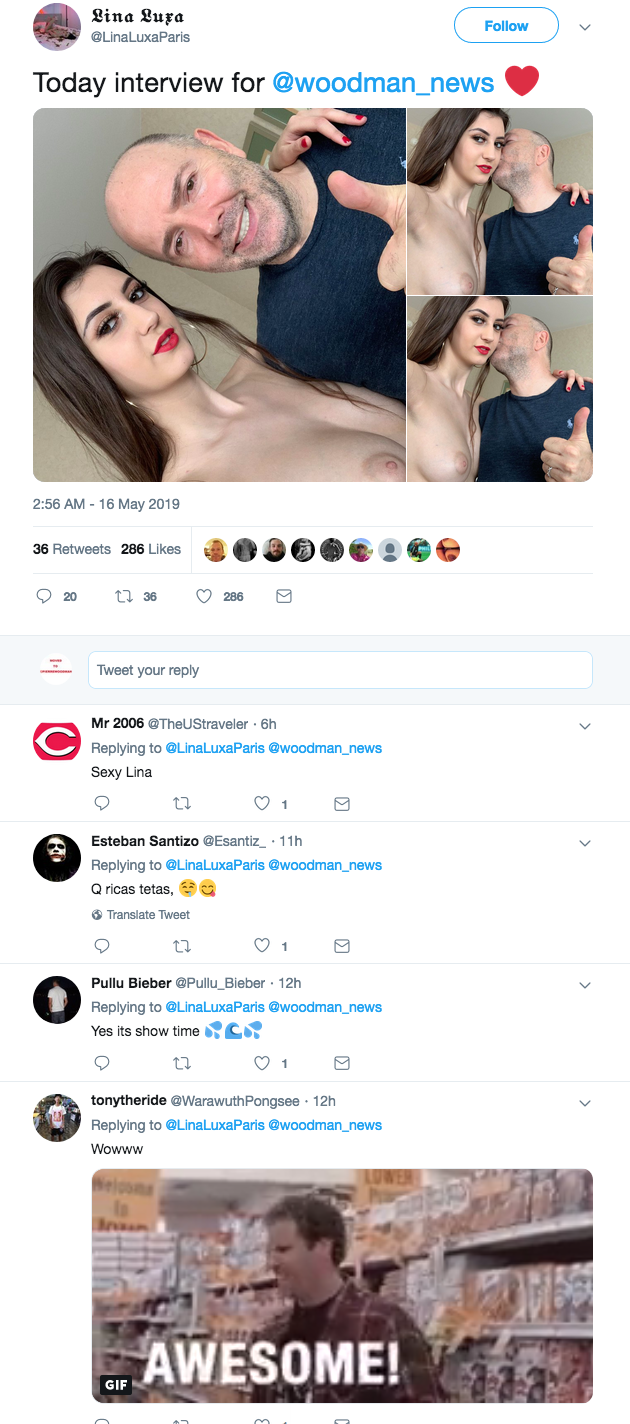The width and height of the screenshot is (630, 1424).
Task: Retweet Mr 2006's reply
Action: tap(182, 803)
